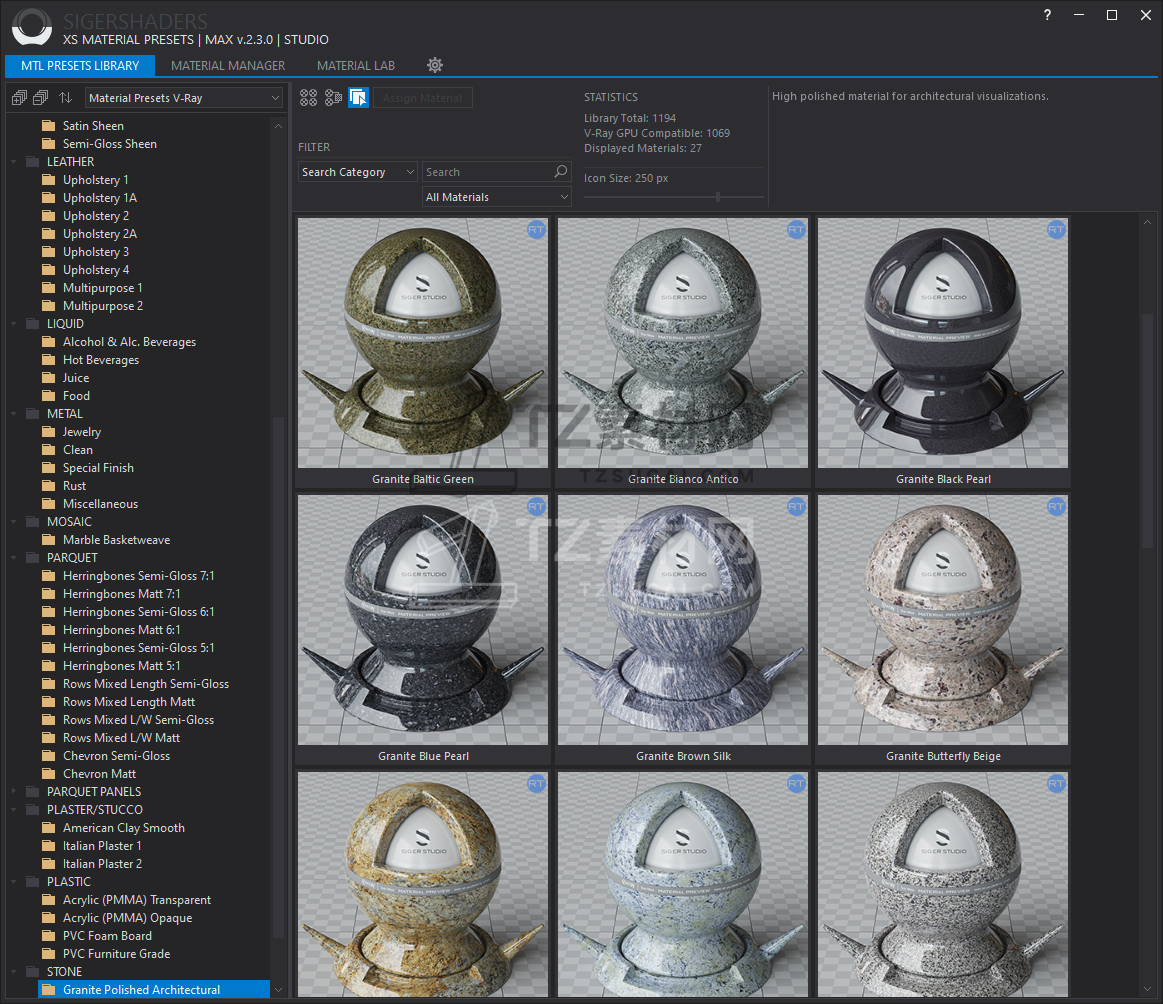The image size is (1163, 1004).
Task: Select the Granite Black Pearl thumbnail
Action: pyautogui.click(x=943, y=343)
